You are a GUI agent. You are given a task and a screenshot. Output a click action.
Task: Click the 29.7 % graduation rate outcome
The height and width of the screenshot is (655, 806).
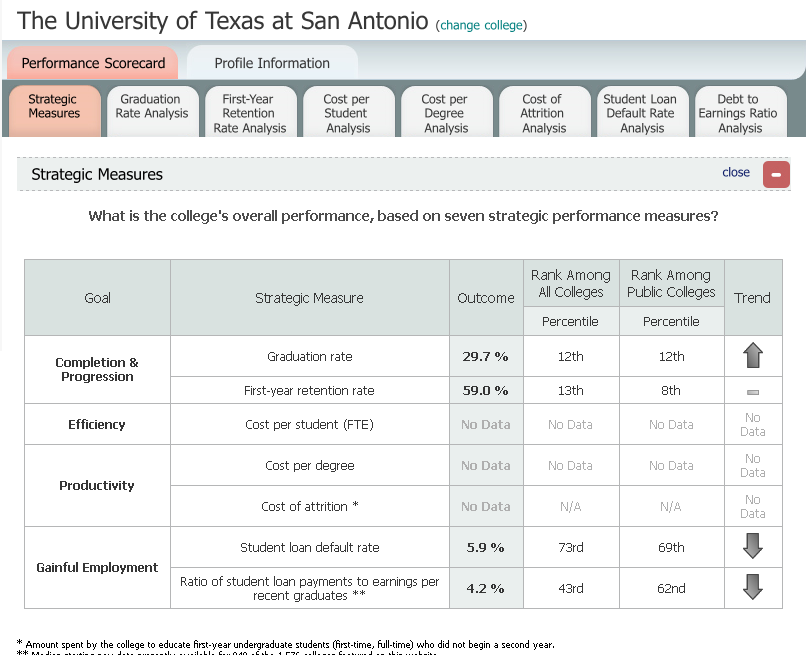[x=485, y=356]
